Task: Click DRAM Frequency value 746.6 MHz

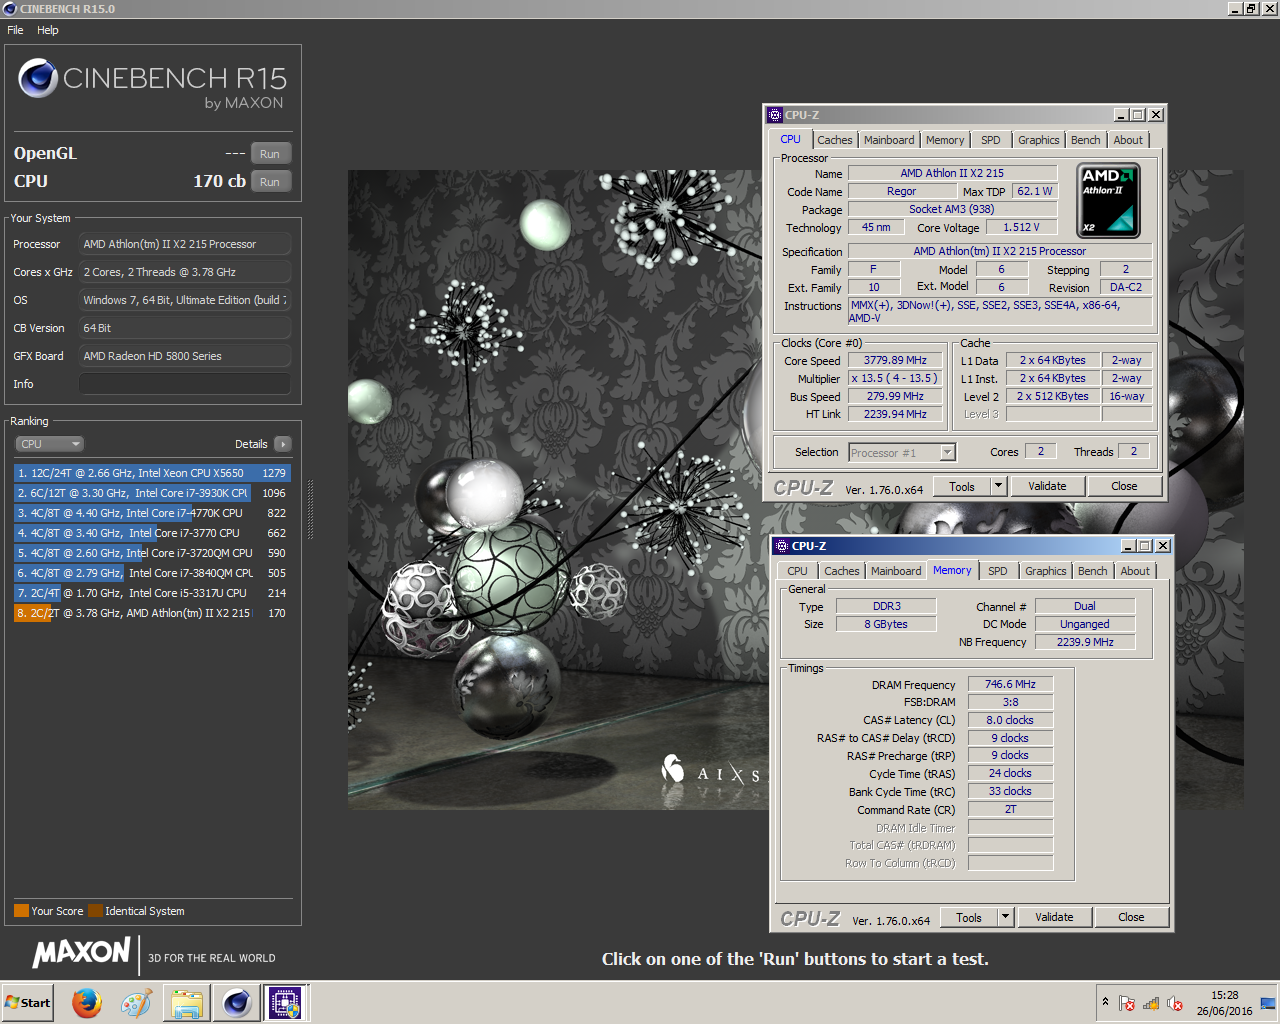Action: point(1010,684)
